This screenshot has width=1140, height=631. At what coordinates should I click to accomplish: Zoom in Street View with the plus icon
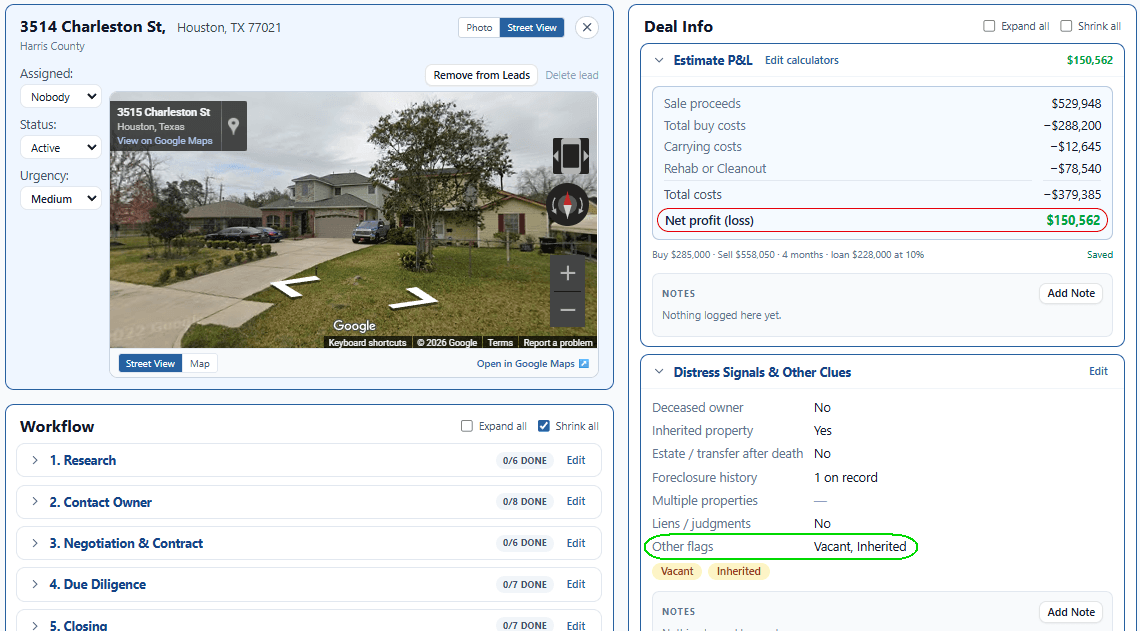point(568,273)
